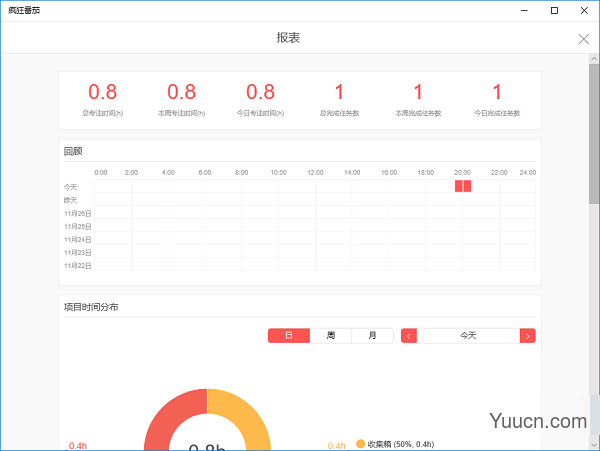Click the 本周专注时间 value 0.8
This screenshot has height=451, width=600.
(181, 92)
